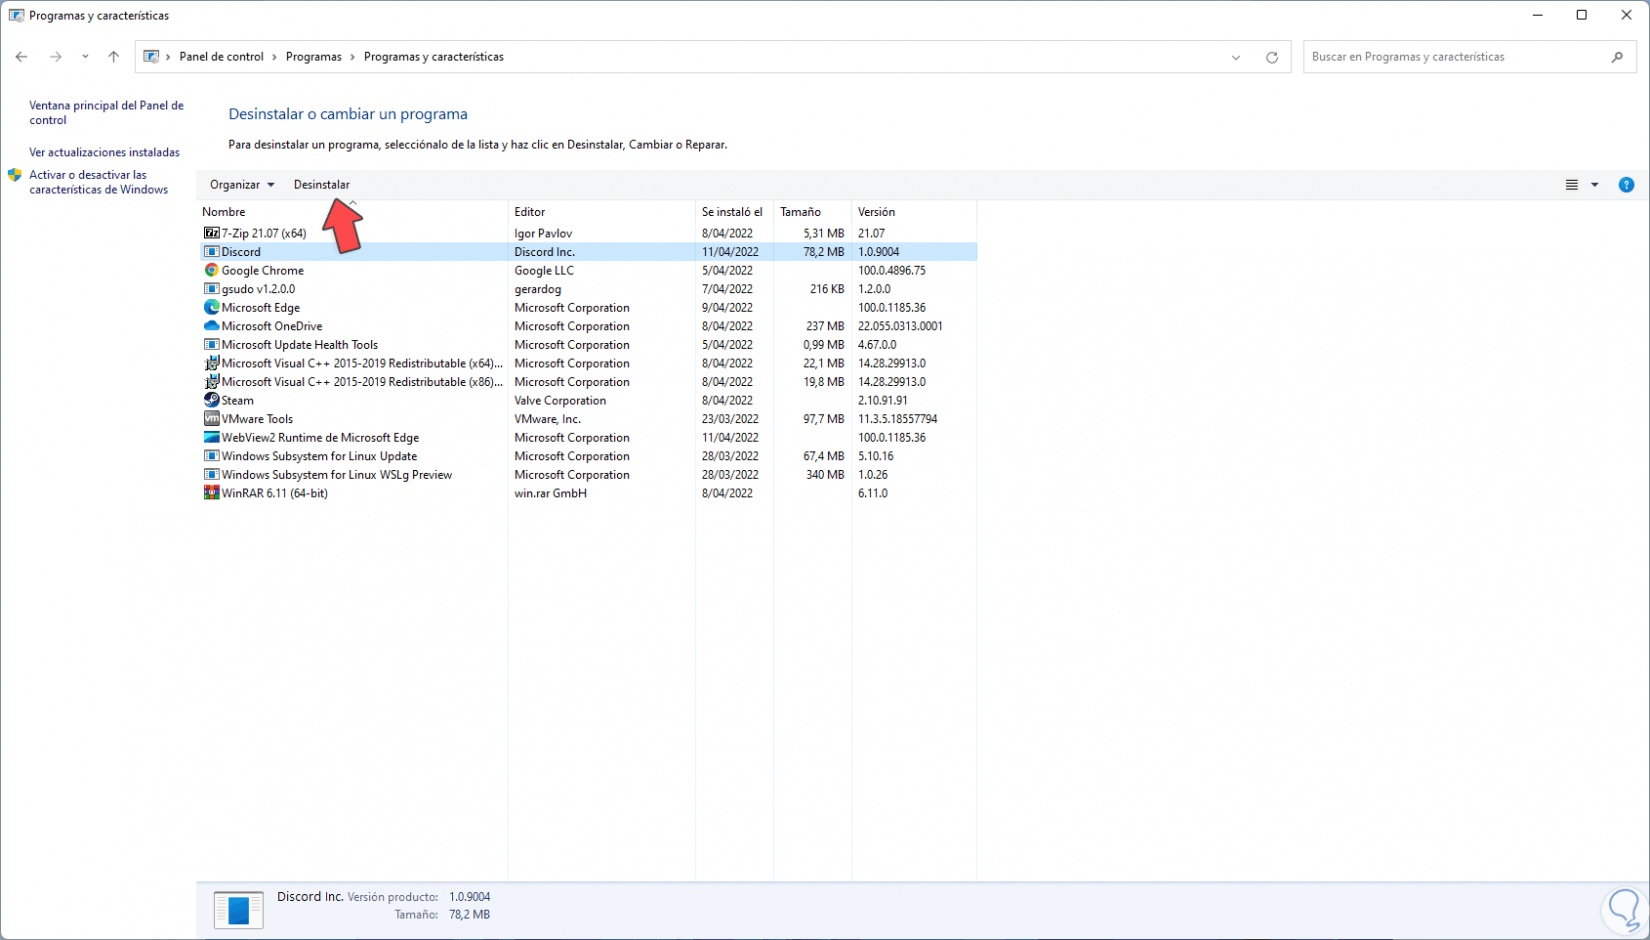The width and height of the screenshot is (1650, 940).
Task: Click the Microsoft Edge icon
Action: tap(211, 308)
